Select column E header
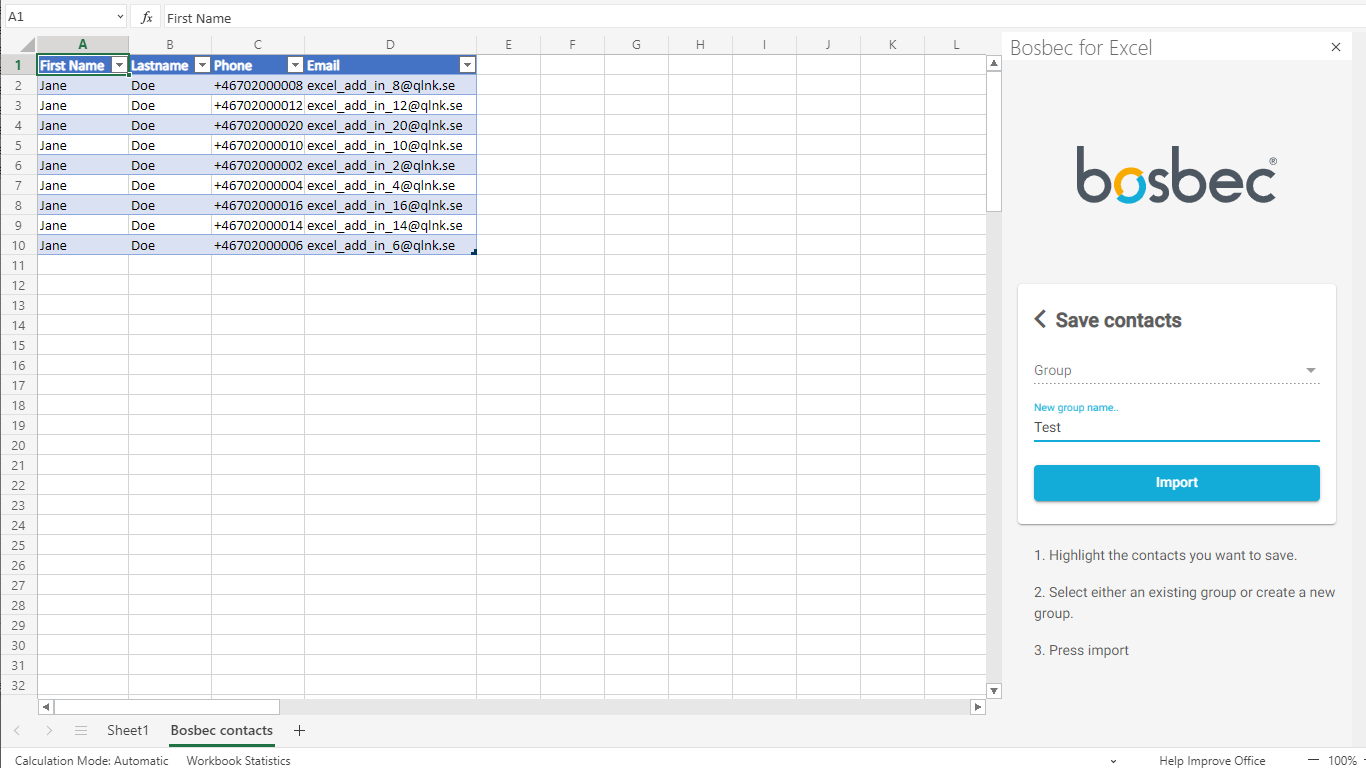This screenshot has height=768, width=1366. click(508, 45)
